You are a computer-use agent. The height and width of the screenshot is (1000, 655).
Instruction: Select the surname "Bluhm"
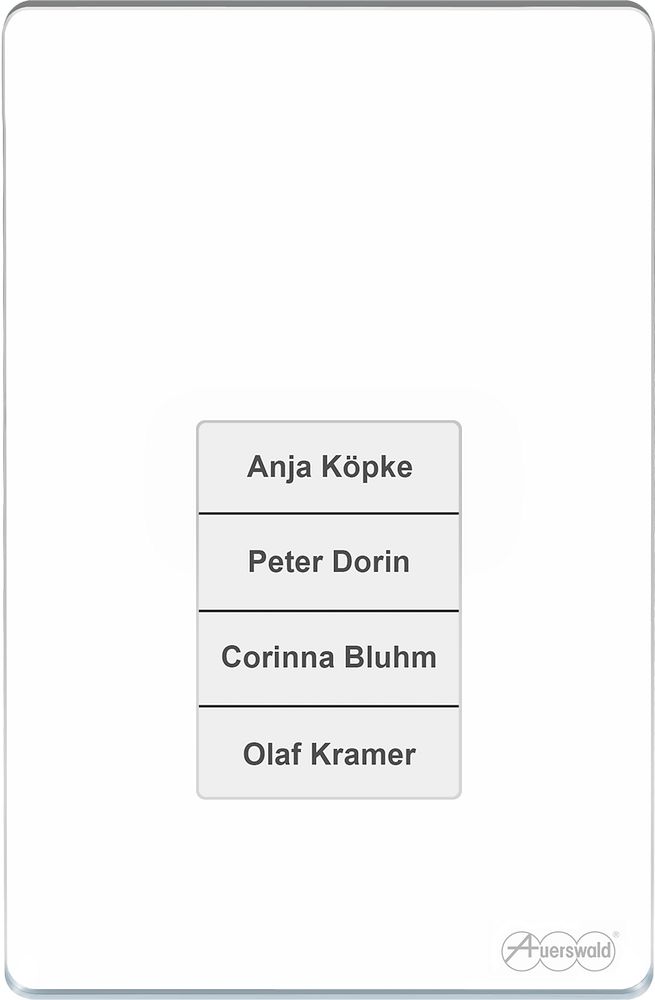[390, 657]
